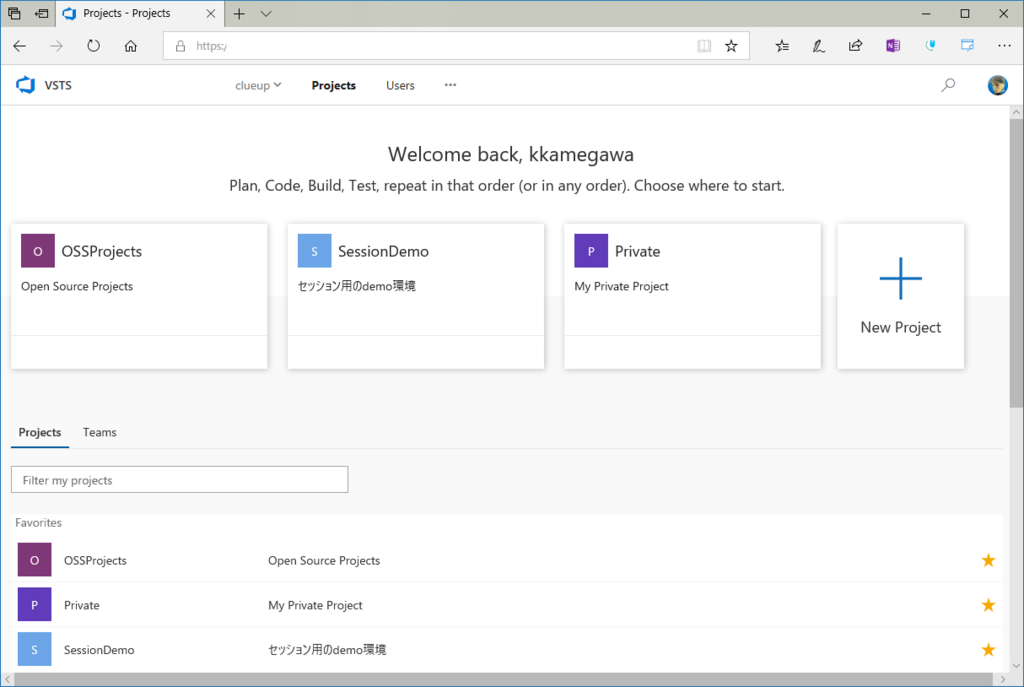Unfavorite SessionDemo using its star
Image resolution: width=1024 pixels, height=687 pixels.
click(x=988, y=650)
